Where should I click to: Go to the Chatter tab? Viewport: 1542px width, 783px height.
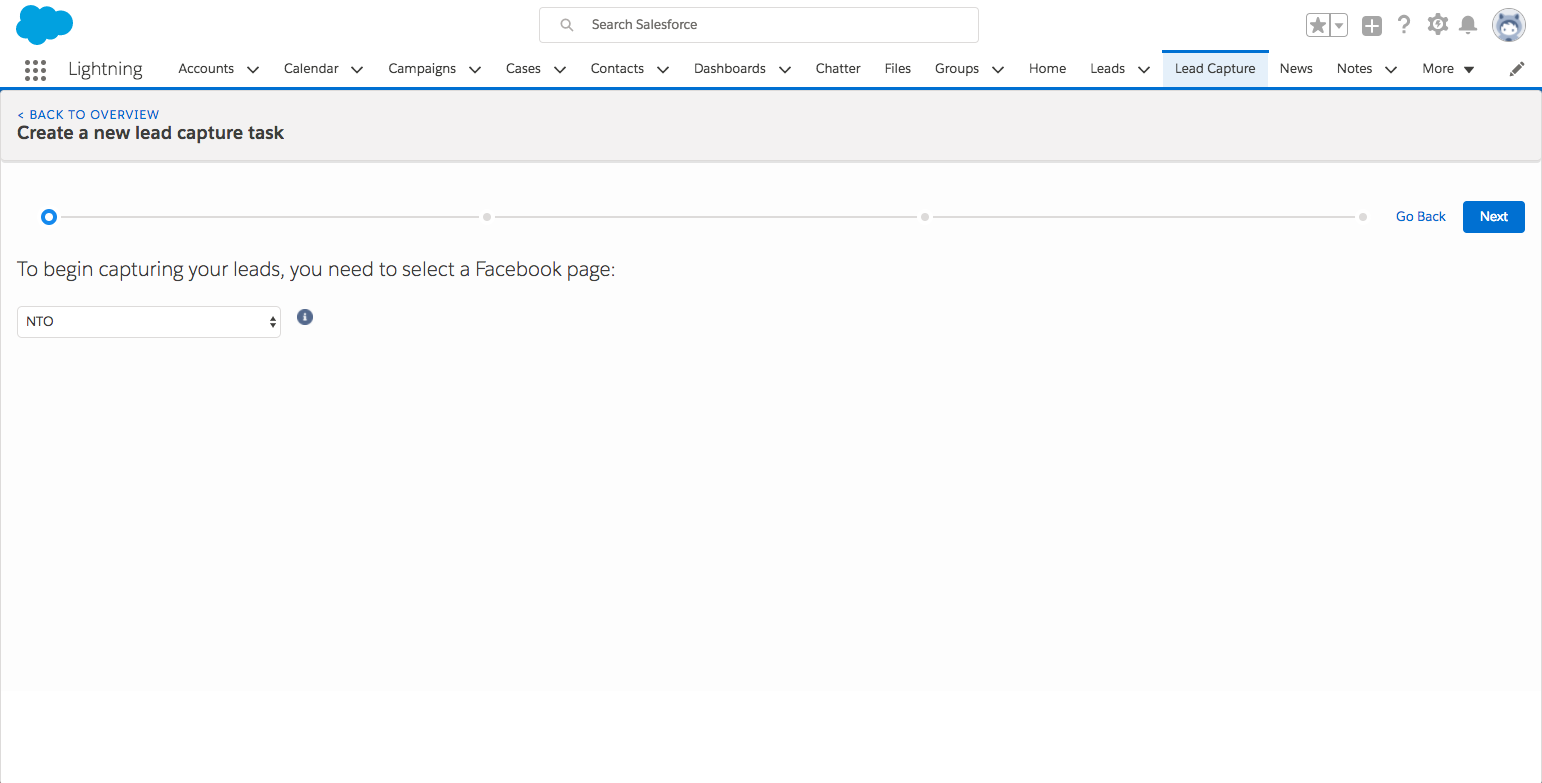pos(838,69)
